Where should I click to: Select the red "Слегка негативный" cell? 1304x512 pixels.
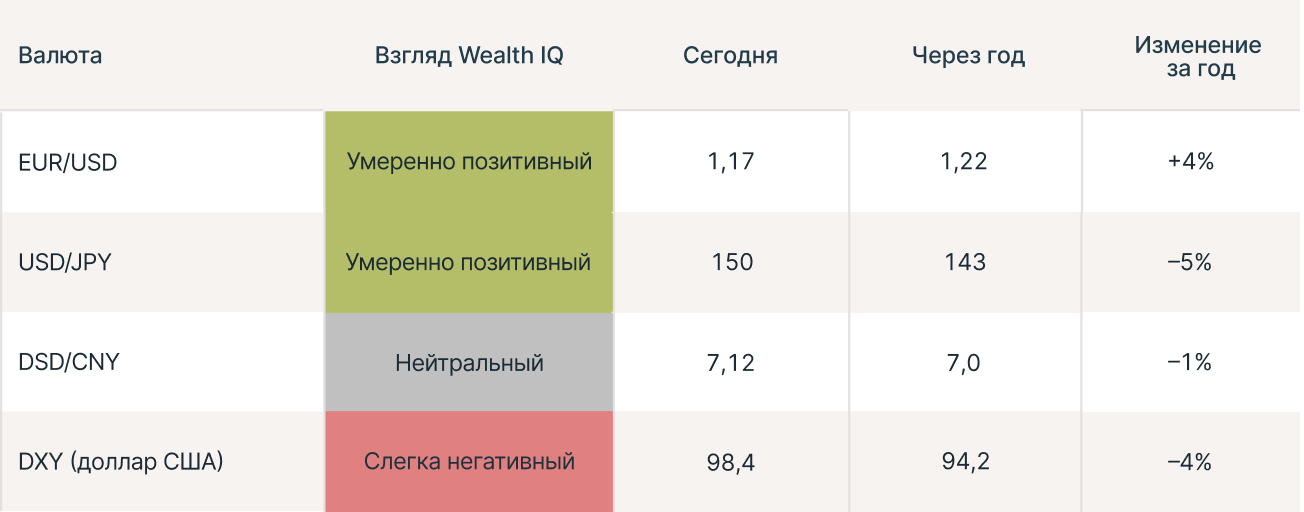coord(469,461)
